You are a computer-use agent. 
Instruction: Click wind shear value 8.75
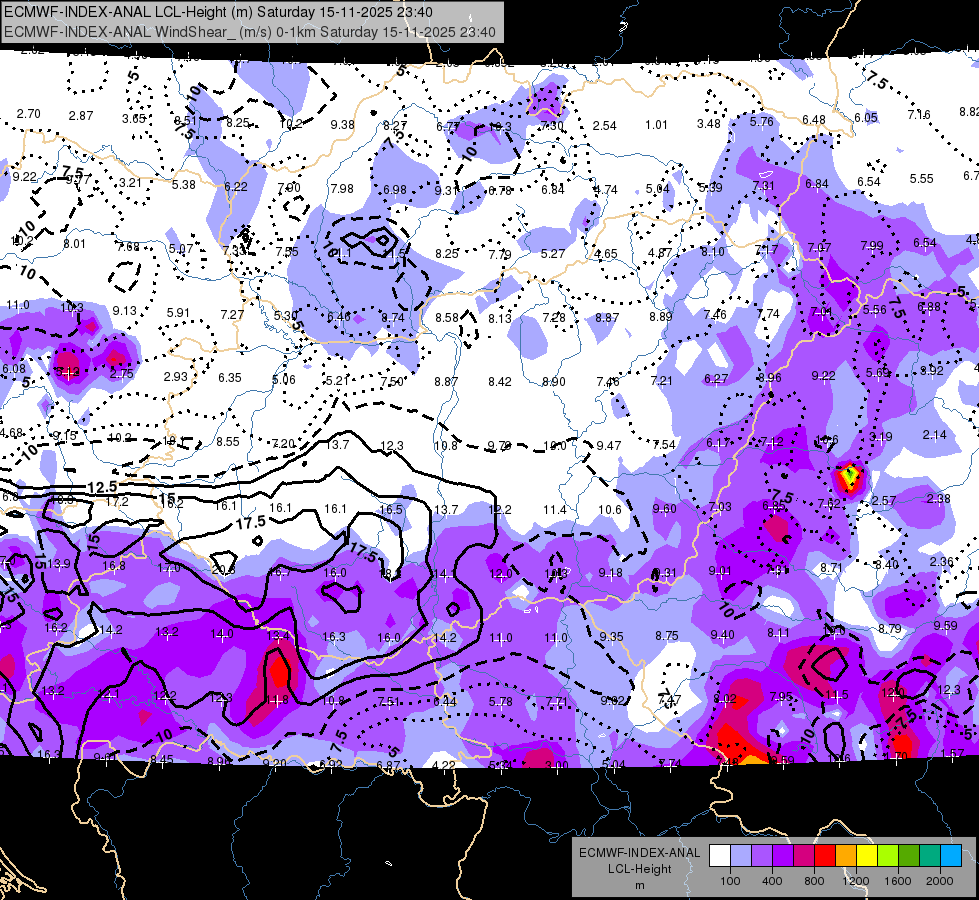tap(667, 635)
